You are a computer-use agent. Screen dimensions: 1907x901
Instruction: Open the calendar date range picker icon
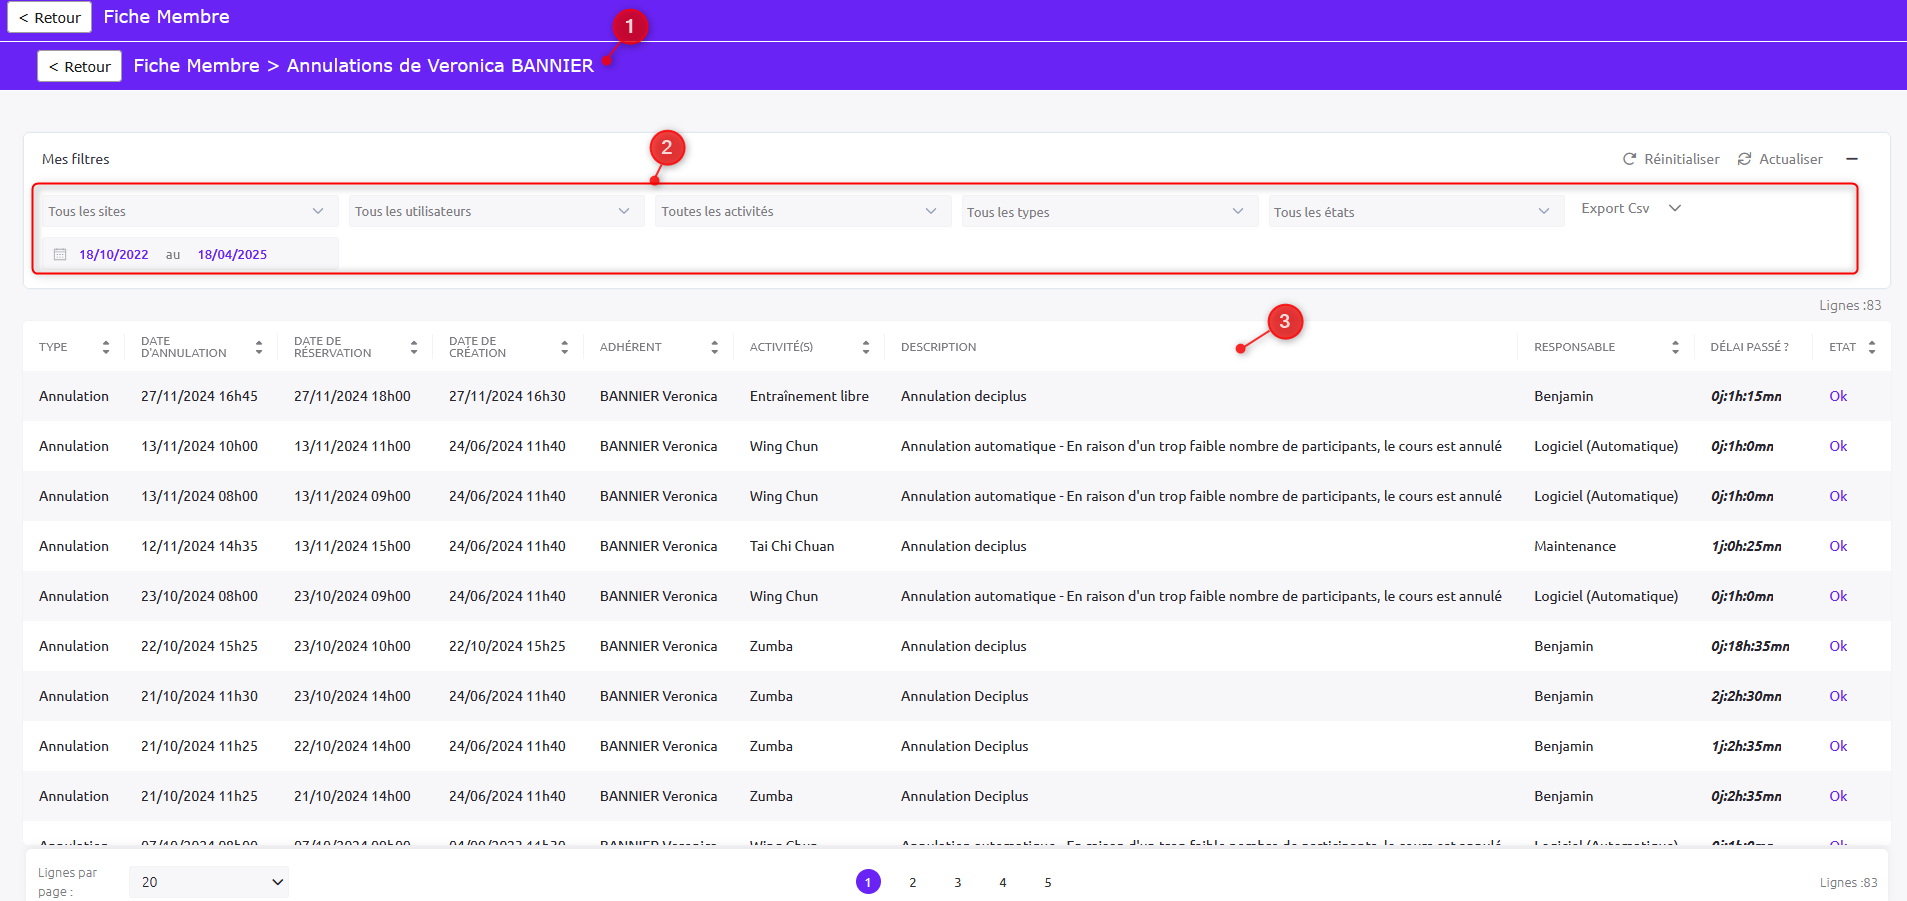(x=60, y=254)
